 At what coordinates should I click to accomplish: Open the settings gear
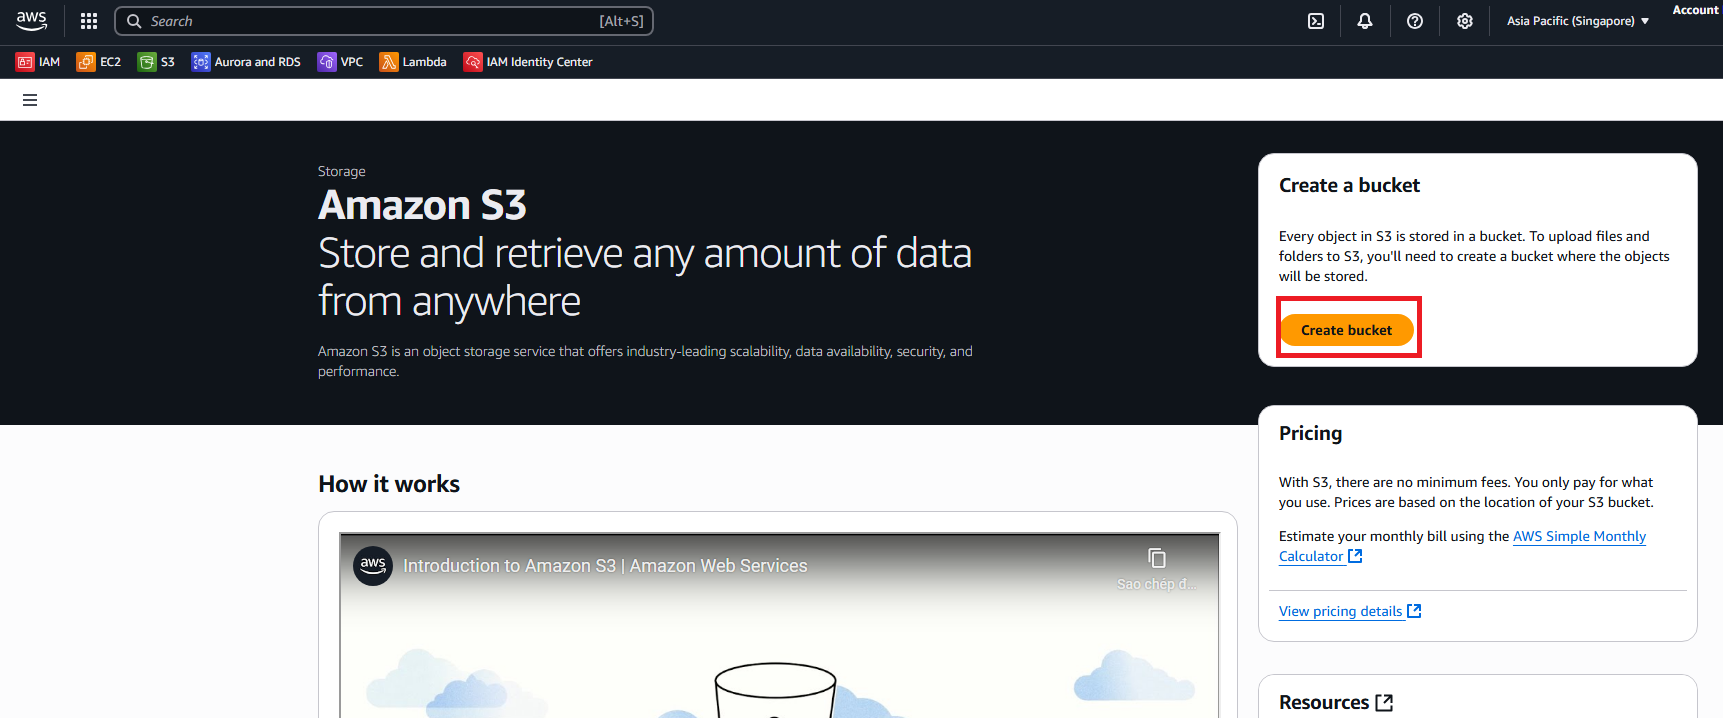click(1465, 21)
